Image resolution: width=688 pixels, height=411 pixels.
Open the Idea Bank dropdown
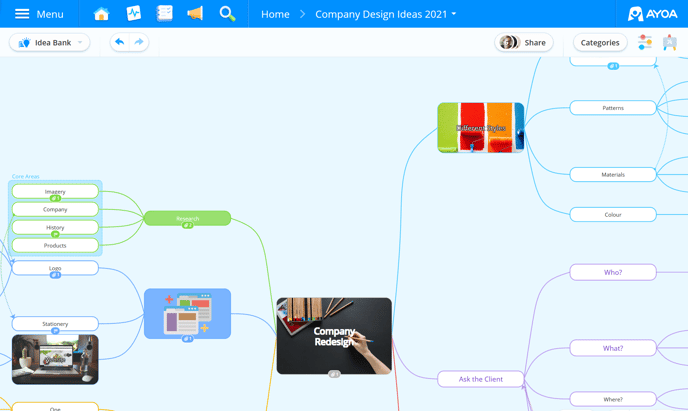50,43
